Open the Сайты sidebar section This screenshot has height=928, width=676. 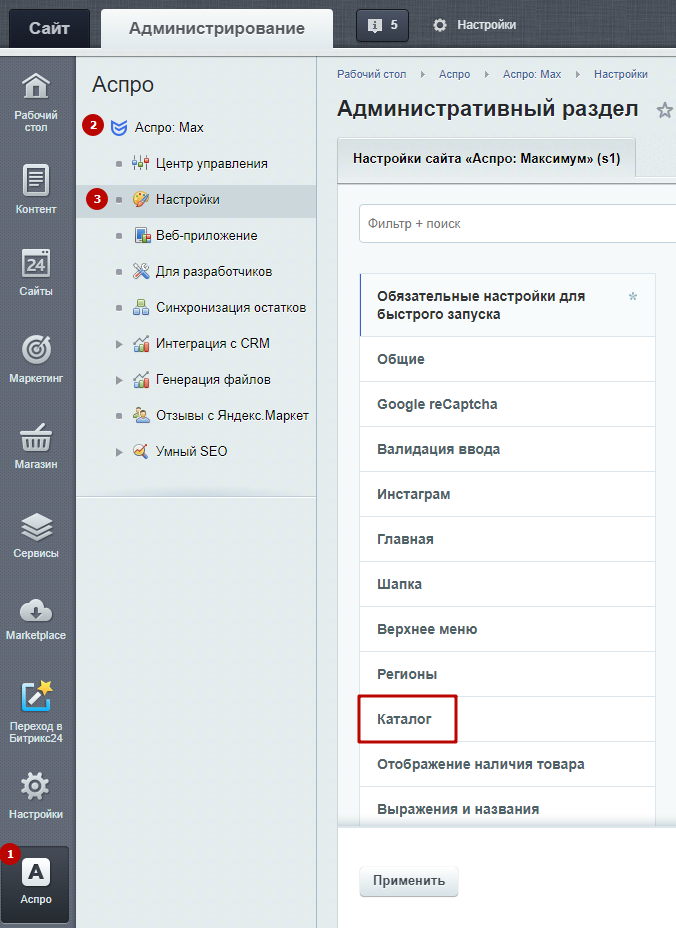click(36, 272)
